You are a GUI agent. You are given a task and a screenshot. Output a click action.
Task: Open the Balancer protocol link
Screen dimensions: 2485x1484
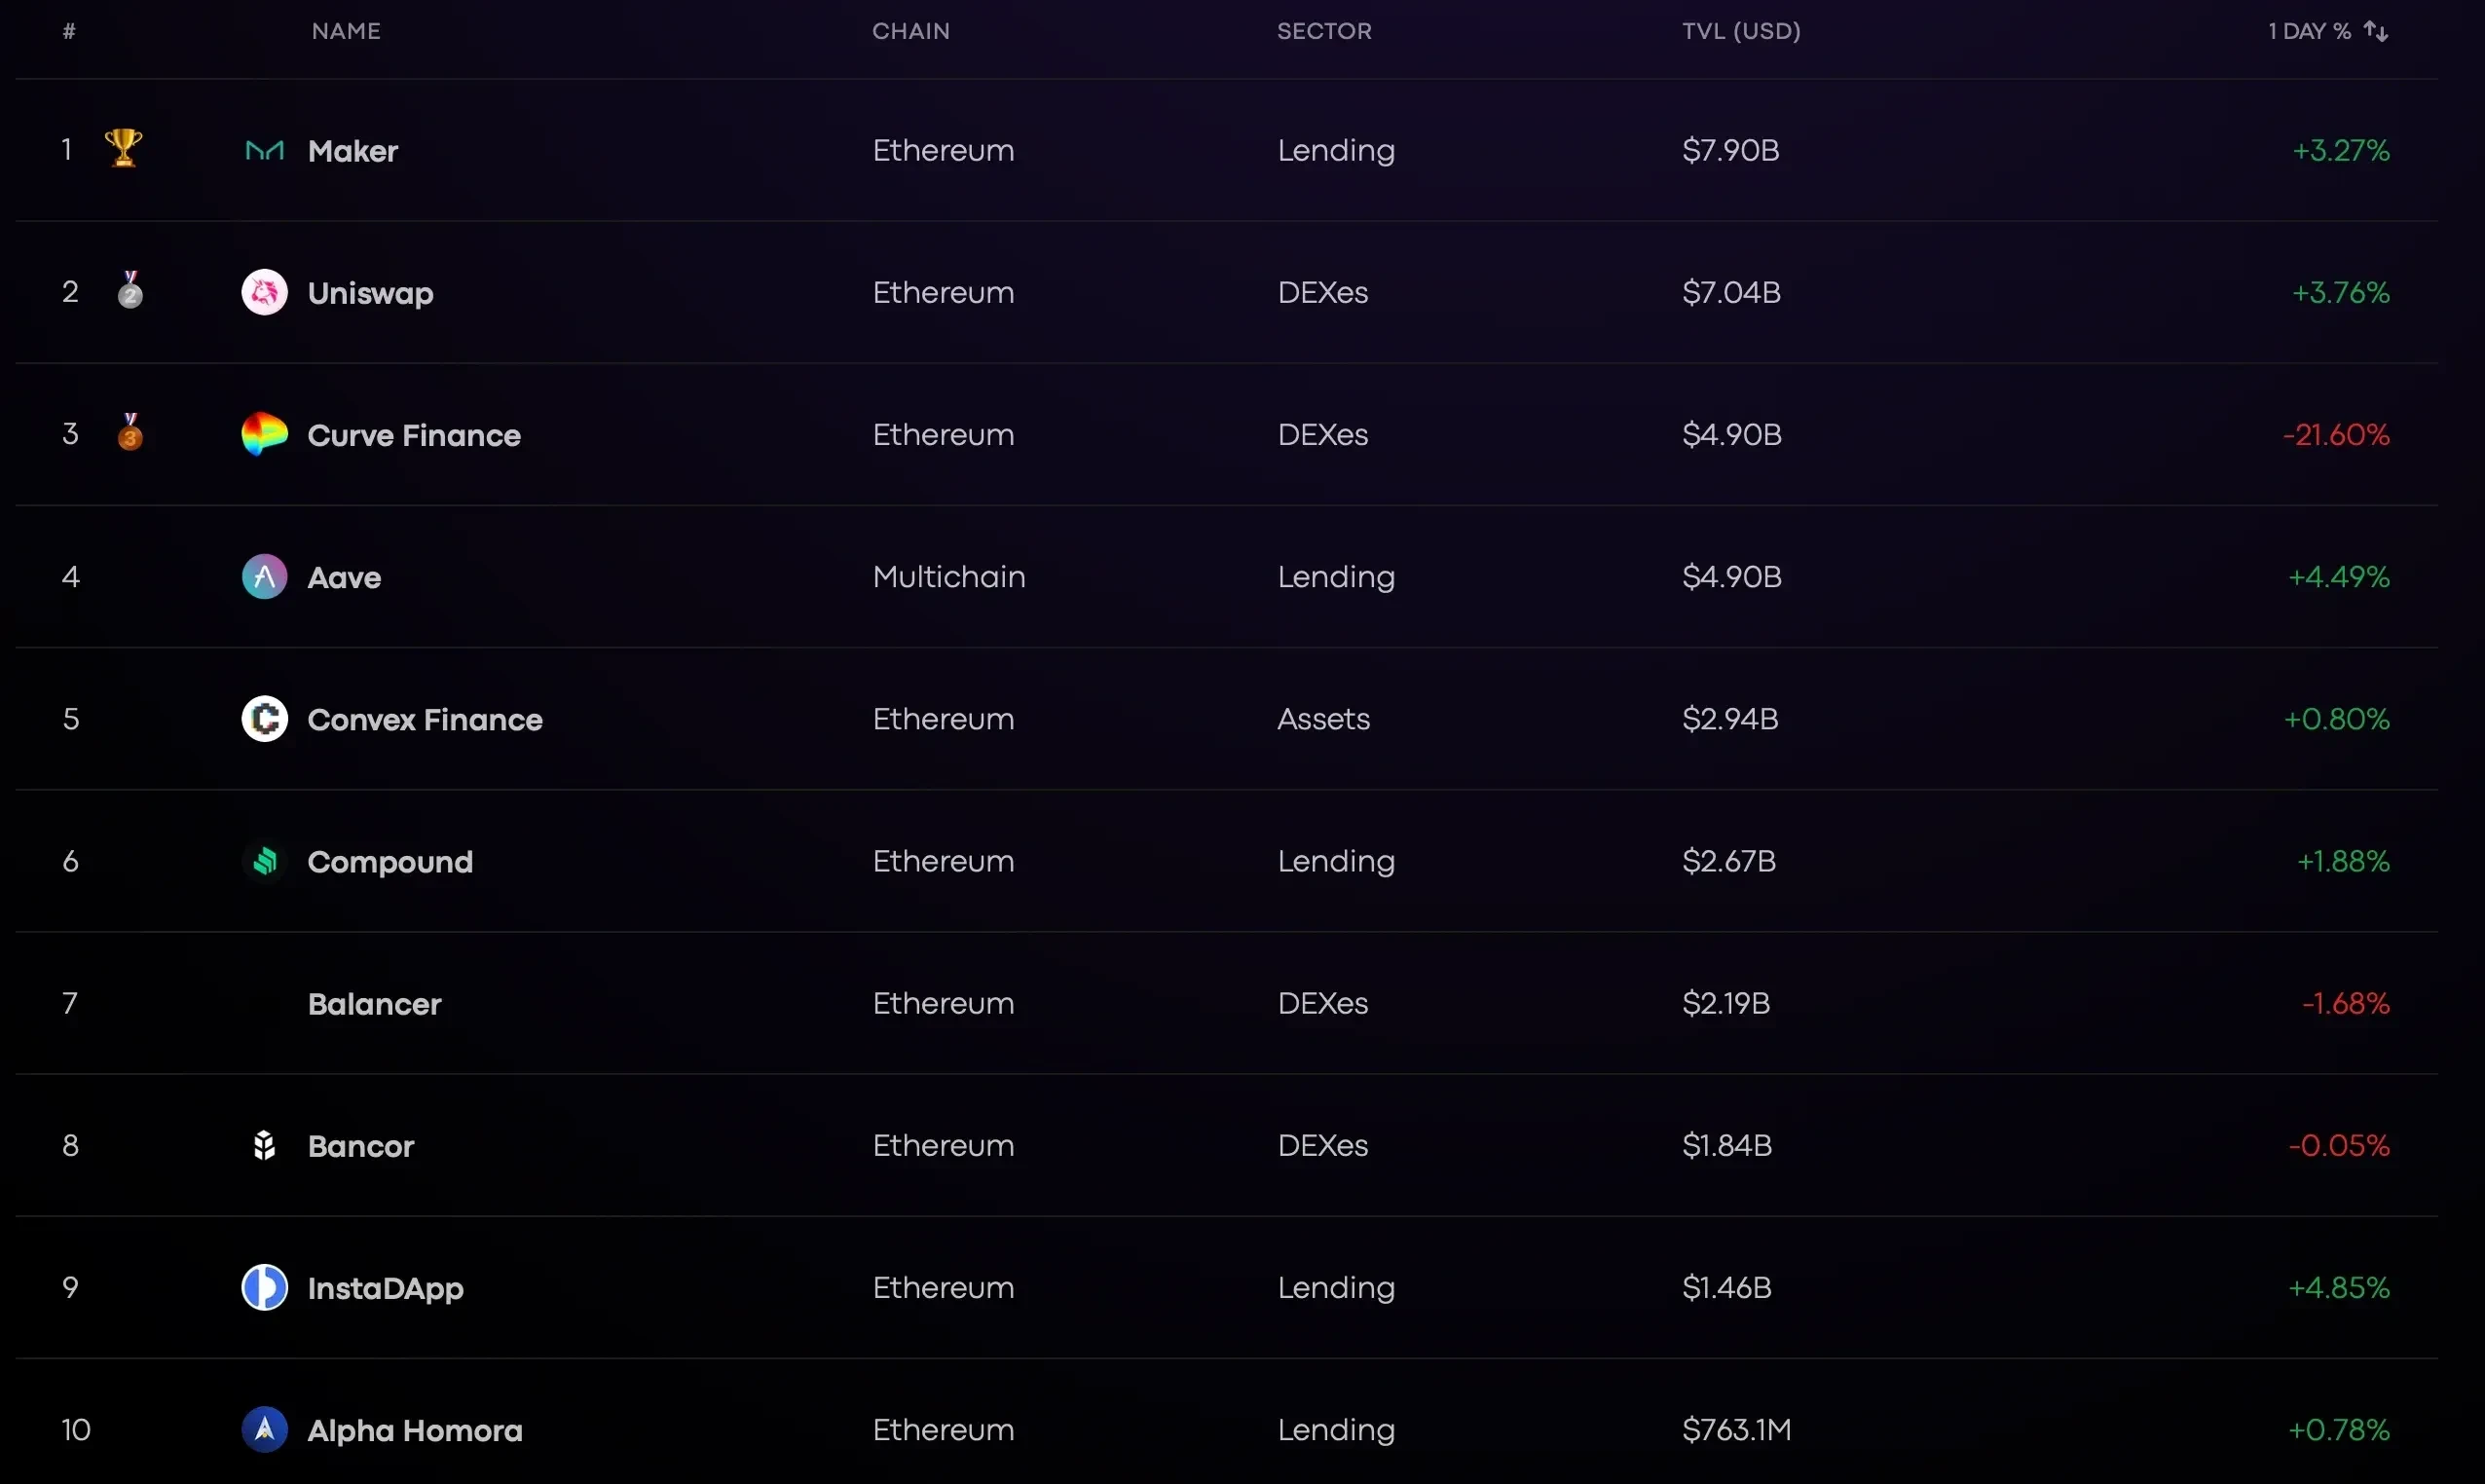[374, 1004]
